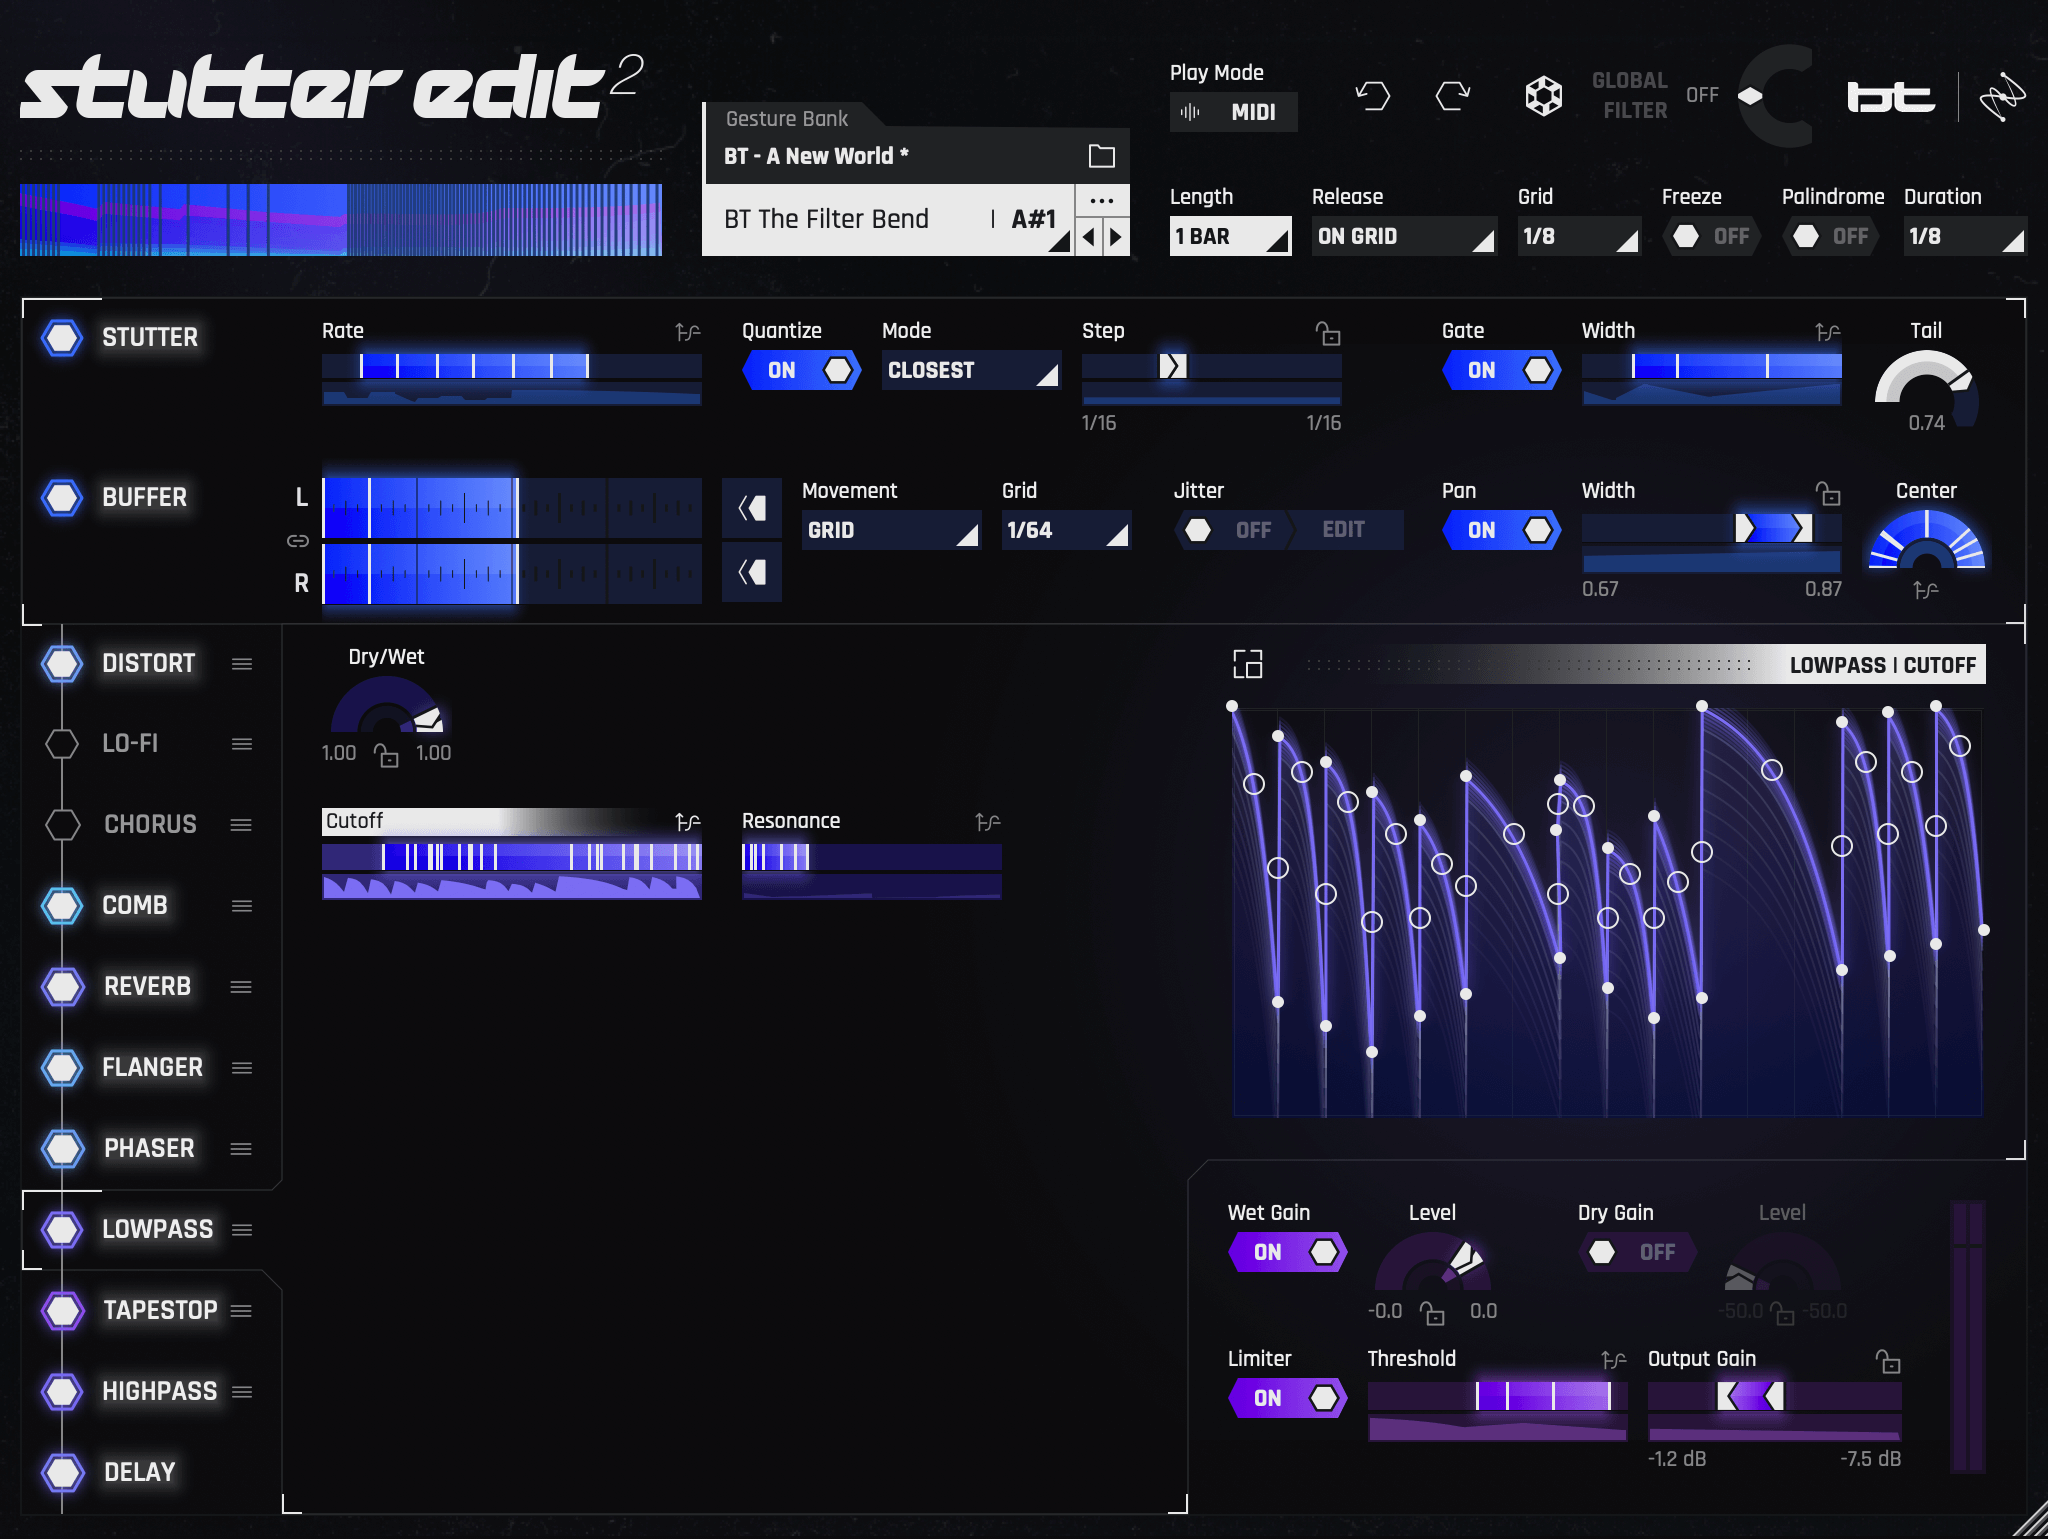The image size is (2048, 1539).
Task: Enable the Freeze toggle
Action: tap(1711, 236)
